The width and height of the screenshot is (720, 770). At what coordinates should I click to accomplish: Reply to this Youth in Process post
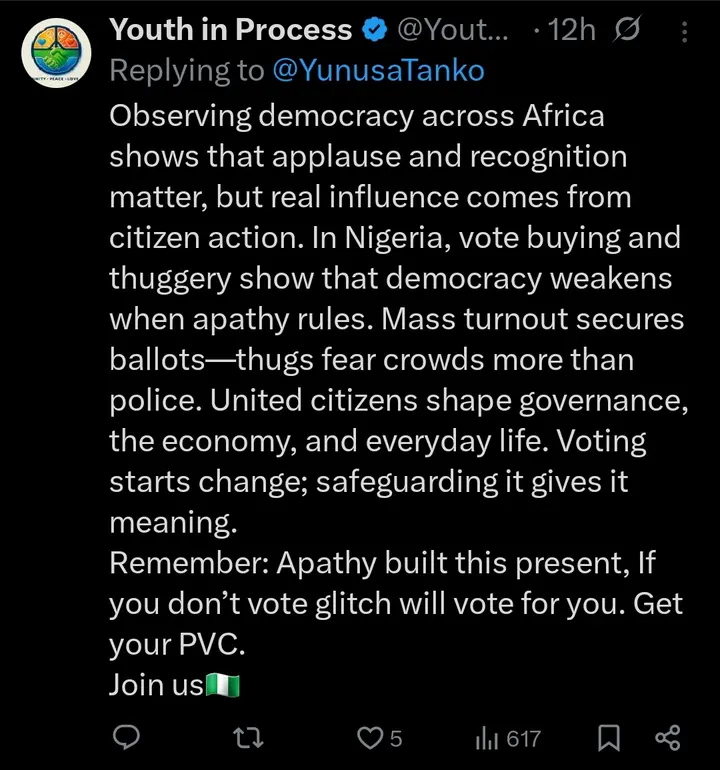126,738
